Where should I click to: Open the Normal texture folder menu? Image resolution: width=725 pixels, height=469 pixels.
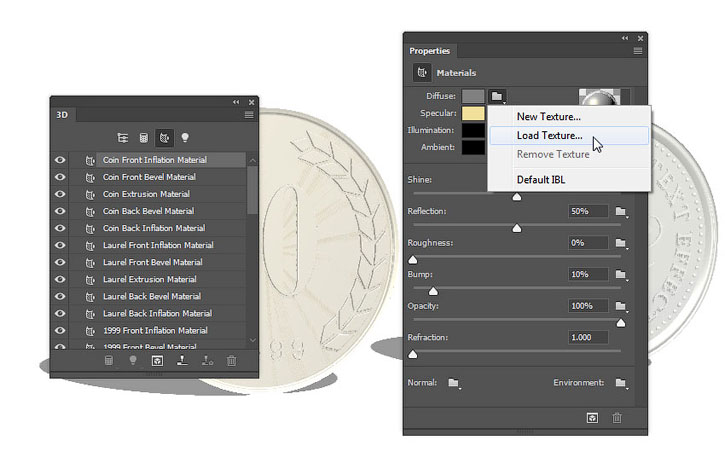click(x=454, y=383)
